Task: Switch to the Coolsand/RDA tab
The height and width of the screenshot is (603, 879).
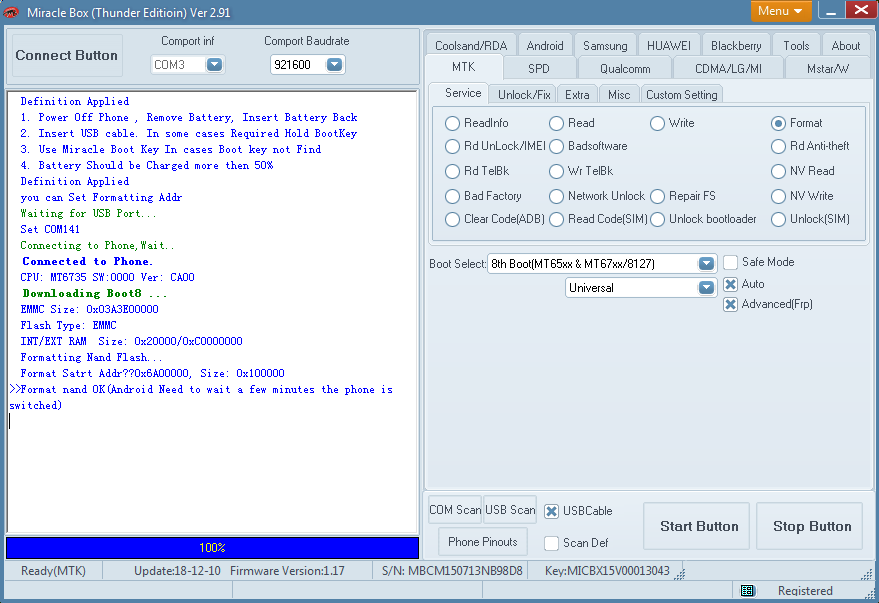Action: pyautogui.click(x=471, y=46)
